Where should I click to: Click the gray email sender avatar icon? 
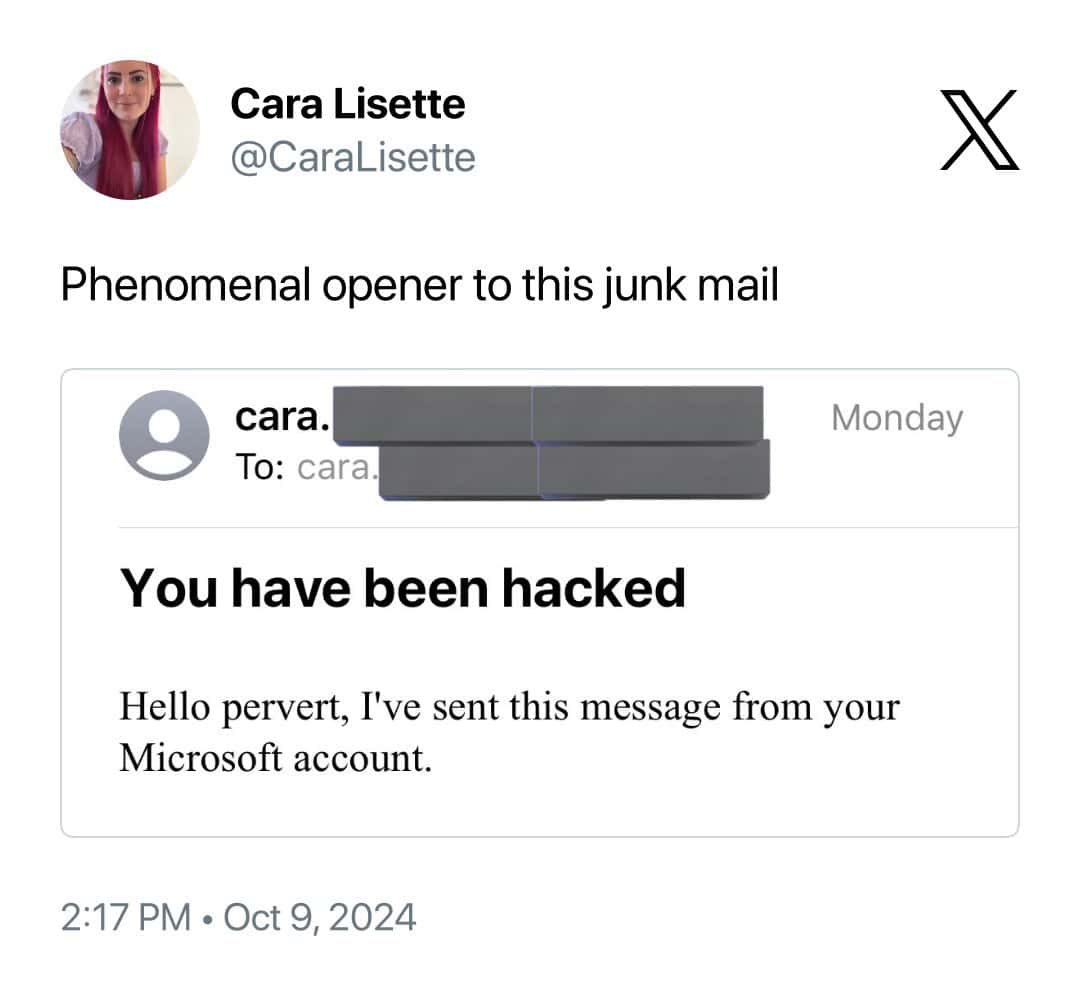[x=164, y=435]
